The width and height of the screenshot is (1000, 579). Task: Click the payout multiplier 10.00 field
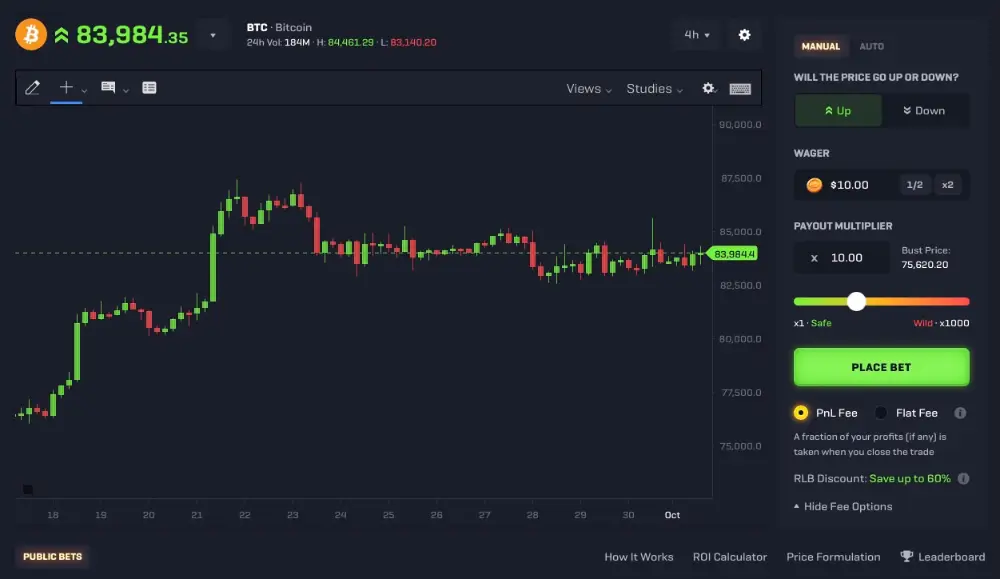click(x=842, y=258)
